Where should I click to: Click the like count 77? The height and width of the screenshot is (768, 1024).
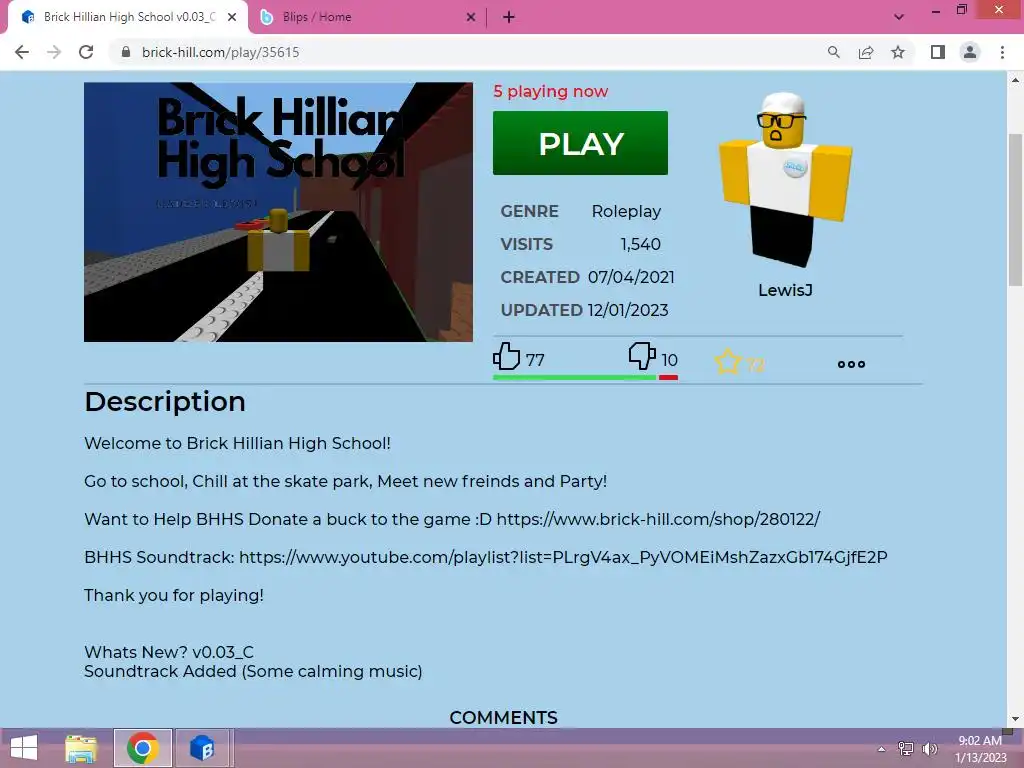pyautogui.click(x=535, y=360)
